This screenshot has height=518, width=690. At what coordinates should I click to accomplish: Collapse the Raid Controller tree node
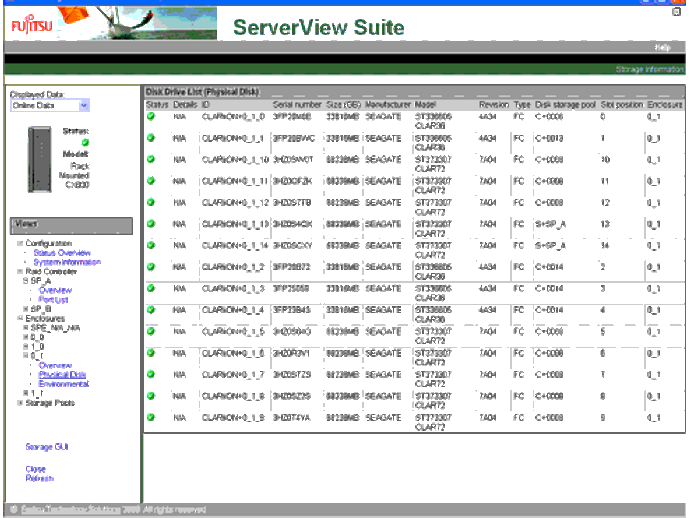[20, 272]
